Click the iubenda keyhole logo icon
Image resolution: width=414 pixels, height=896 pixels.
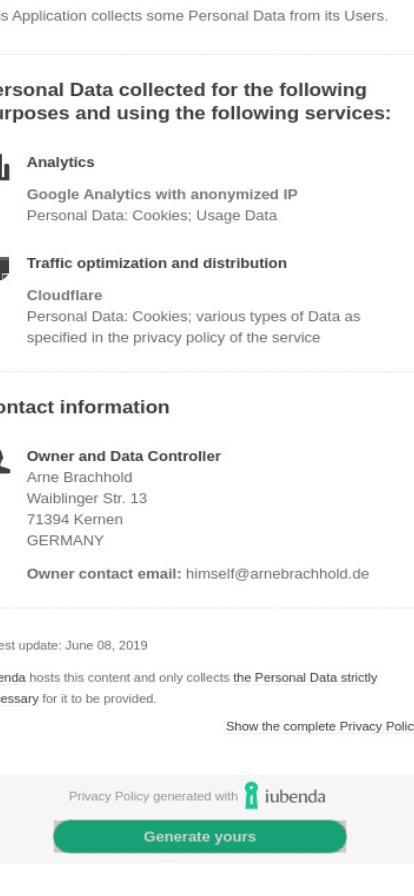coord(251,795)
